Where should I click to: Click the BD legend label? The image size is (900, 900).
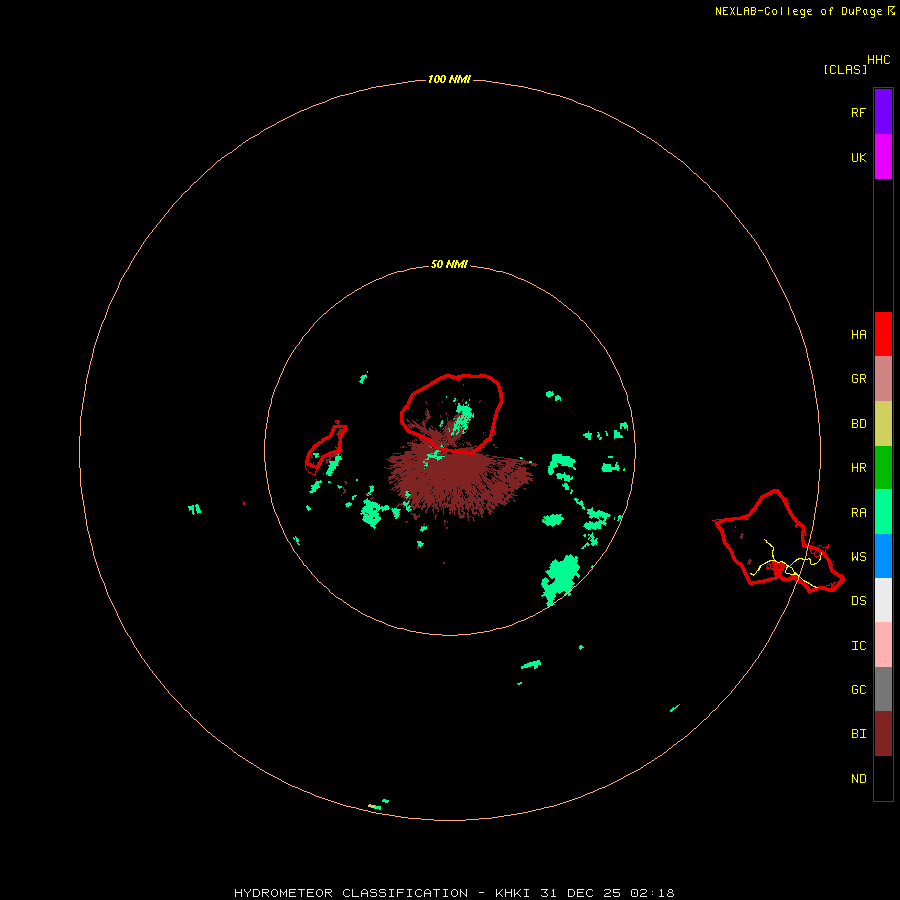pos(859,424)
